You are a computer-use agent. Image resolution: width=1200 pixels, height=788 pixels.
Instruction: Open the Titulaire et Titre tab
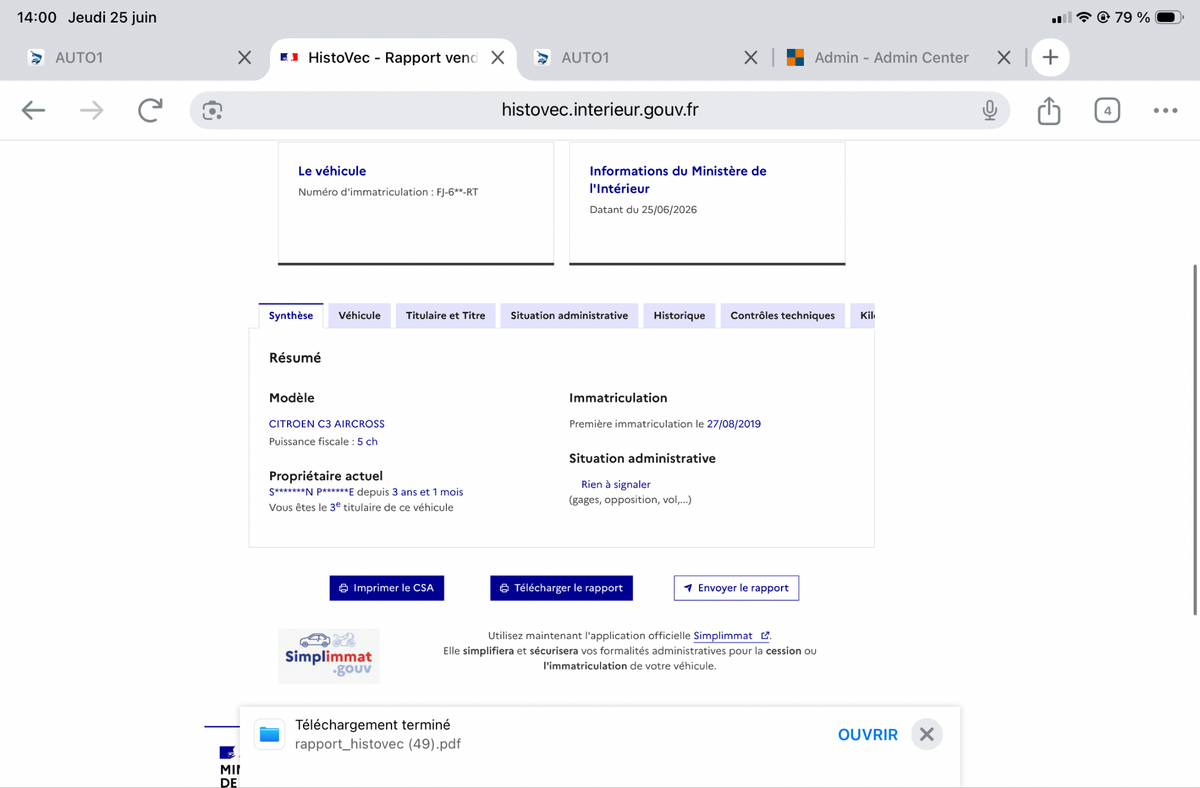pos(445,315)
